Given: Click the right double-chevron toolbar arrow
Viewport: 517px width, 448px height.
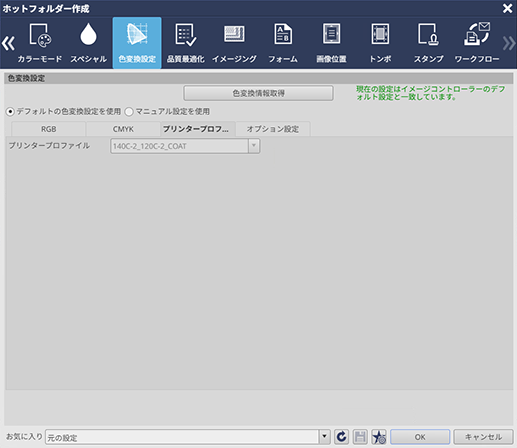Looking at the screenshot, I should 509,43.
